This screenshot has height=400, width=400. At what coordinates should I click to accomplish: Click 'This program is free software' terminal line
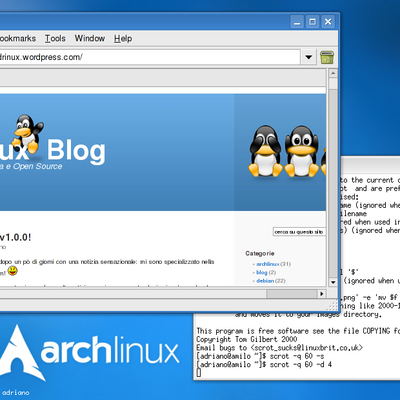tap(298, 331)
